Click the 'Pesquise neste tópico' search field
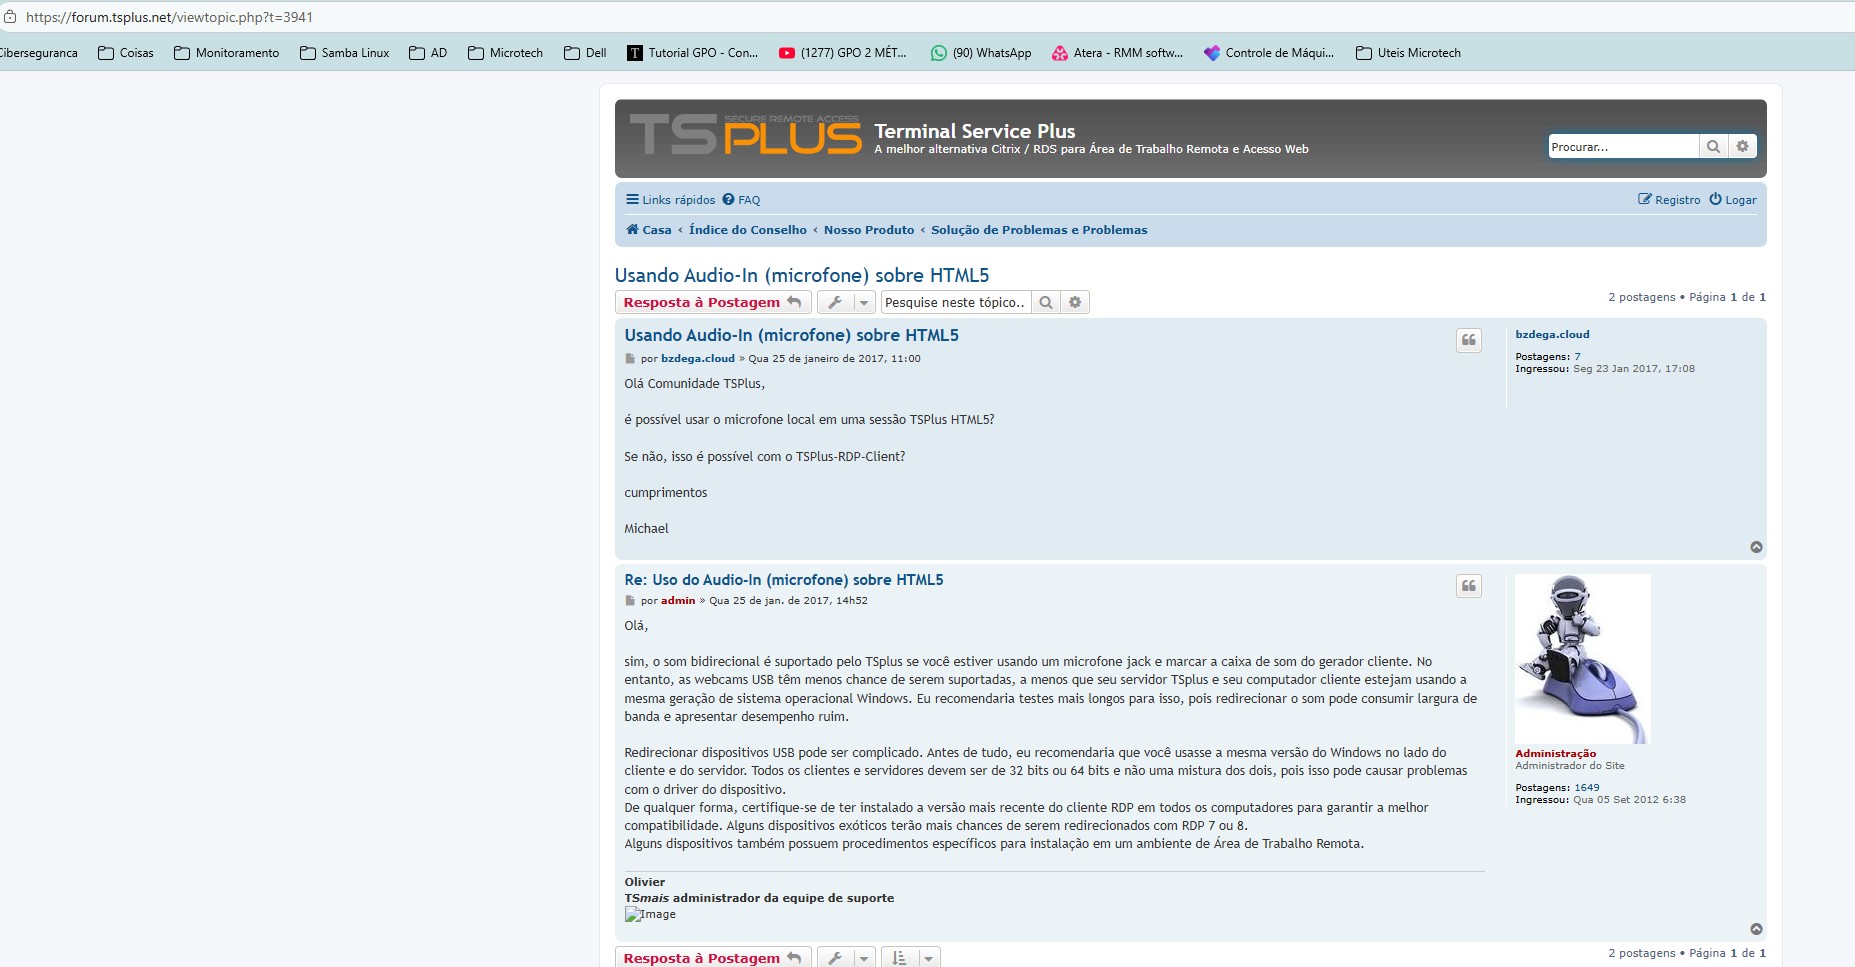The height and width of the screenshot is (967, 1855). 956,302
